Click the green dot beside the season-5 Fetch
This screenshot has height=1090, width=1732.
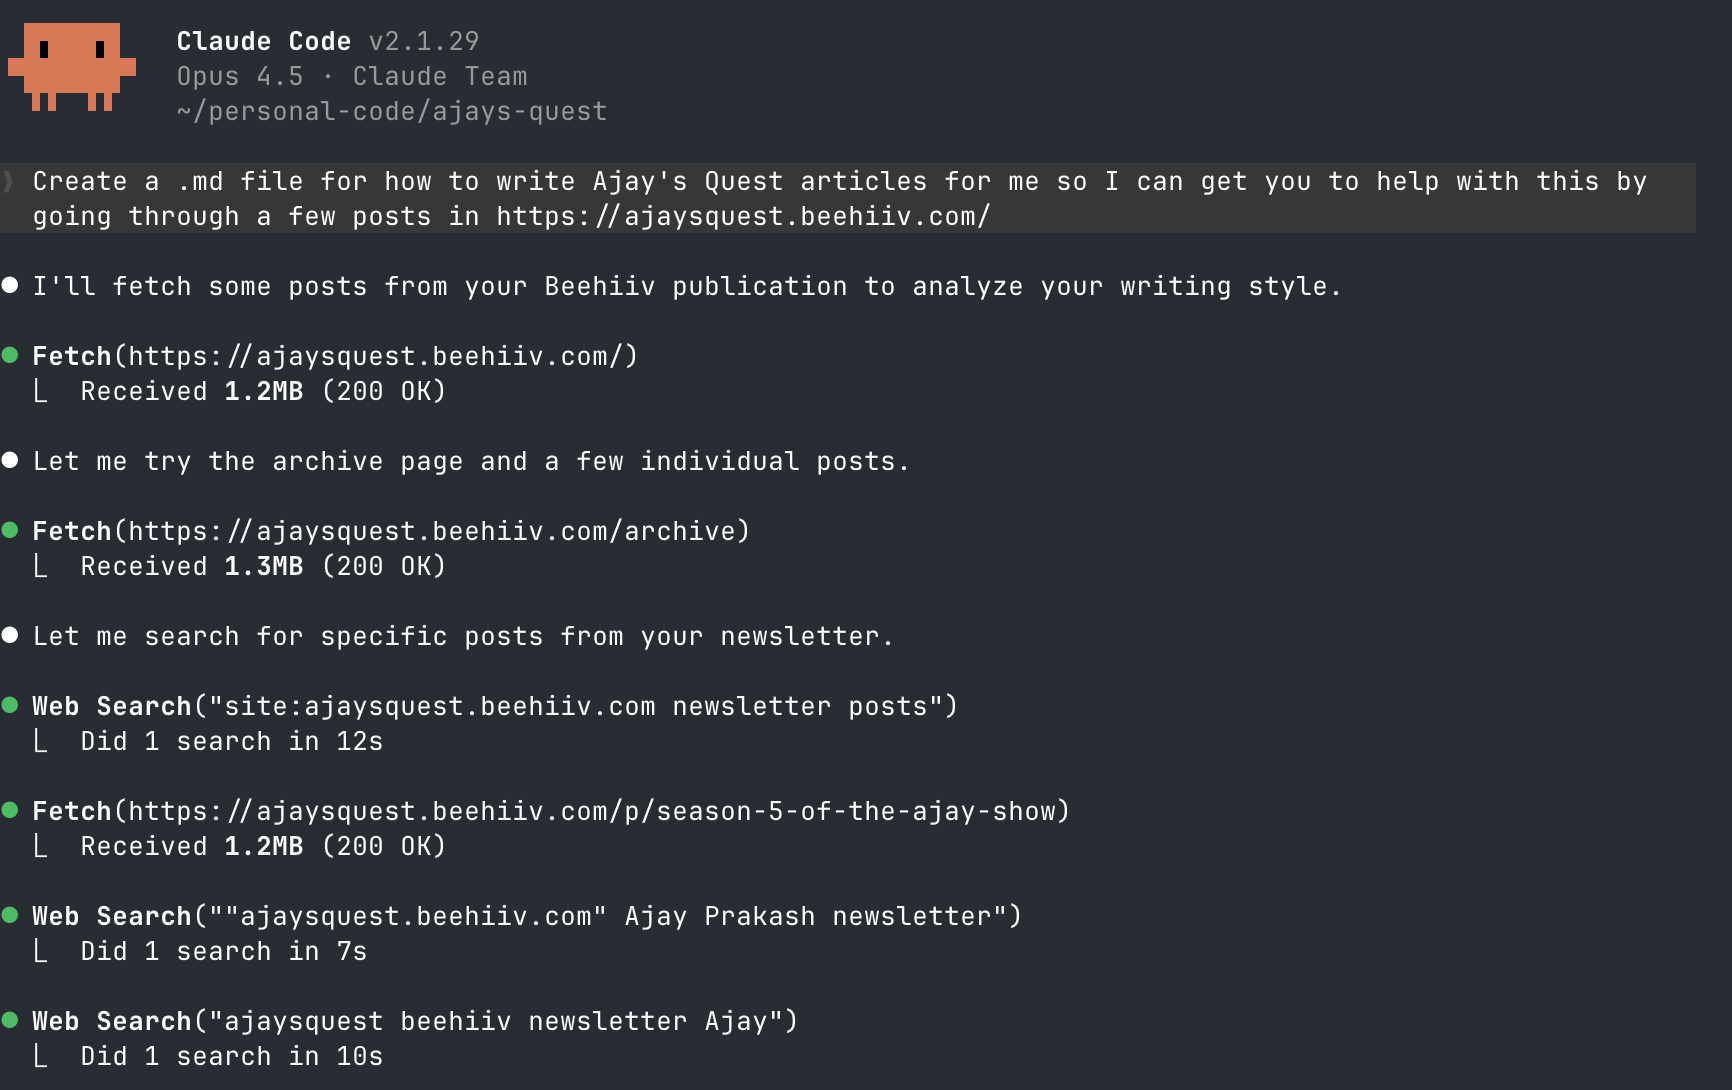point(10,811)
